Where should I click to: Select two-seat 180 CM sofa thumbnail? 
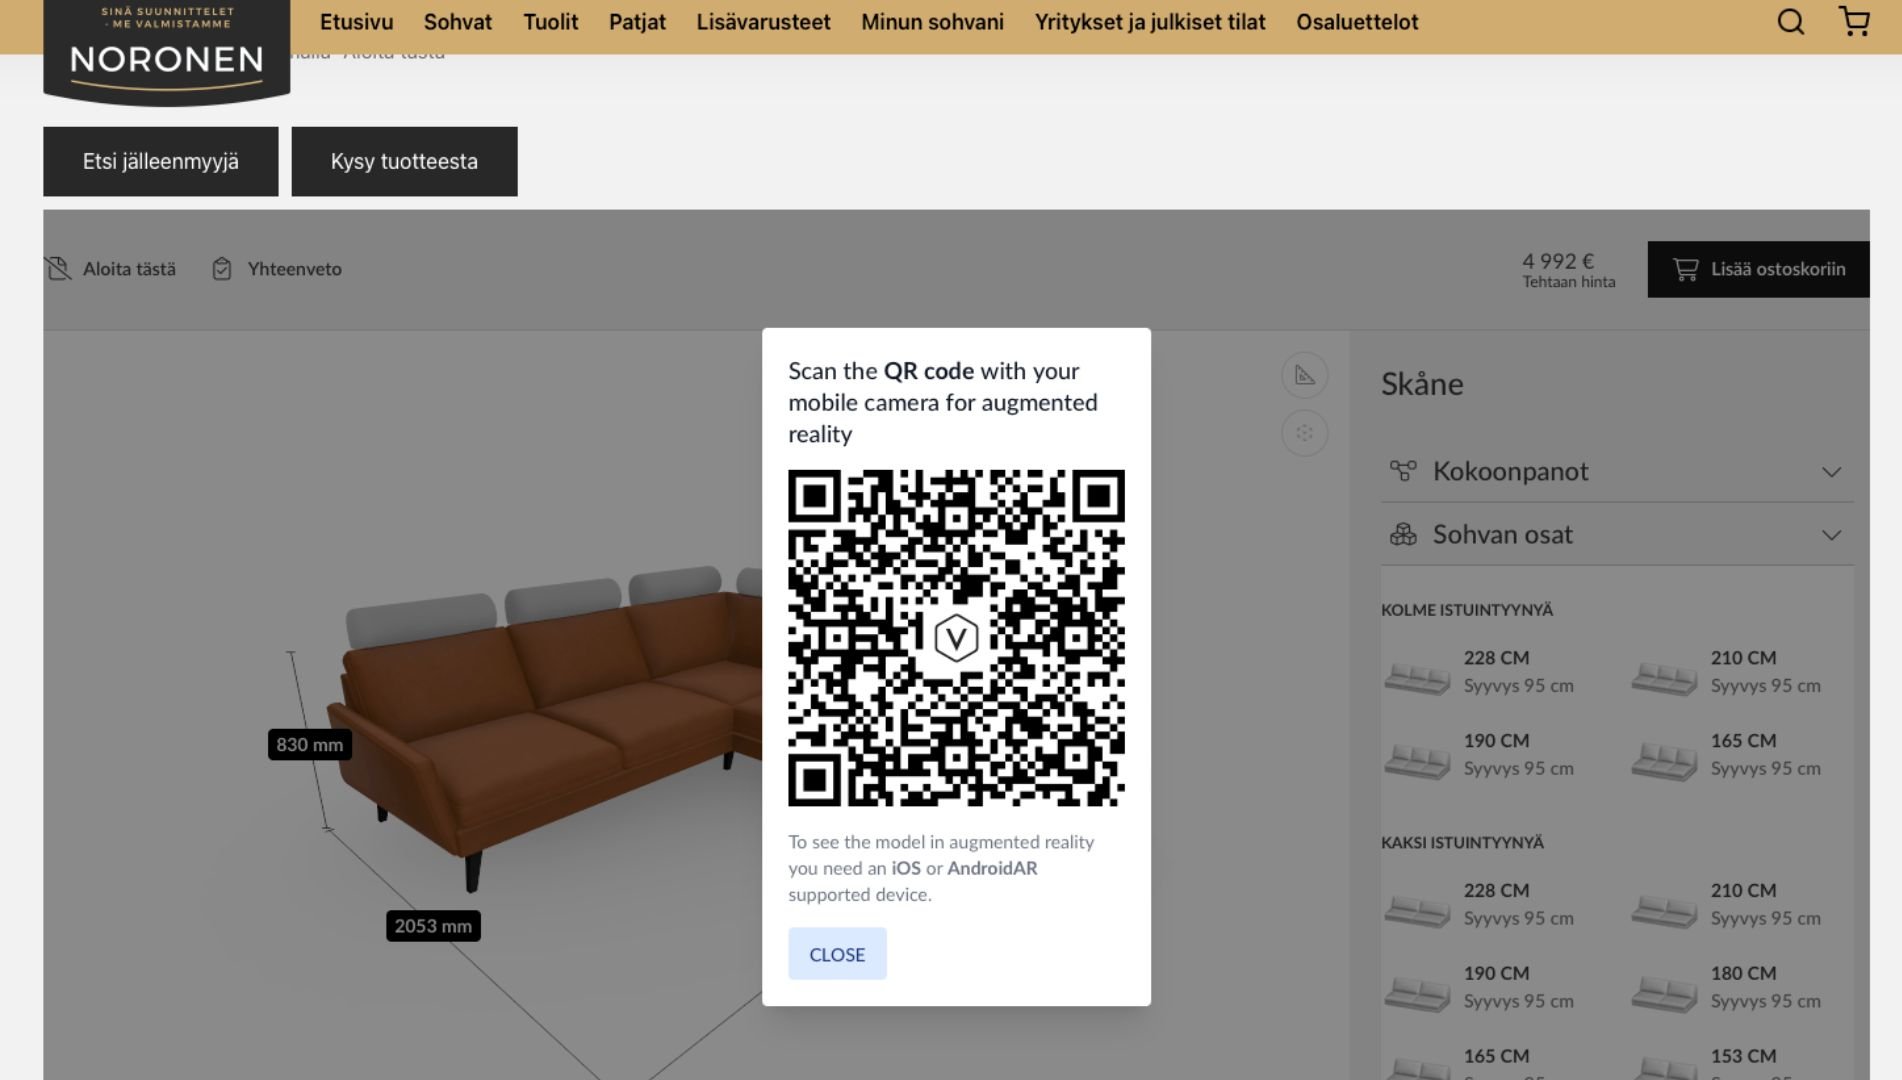pyautogui.click(x=1664, y=994)
